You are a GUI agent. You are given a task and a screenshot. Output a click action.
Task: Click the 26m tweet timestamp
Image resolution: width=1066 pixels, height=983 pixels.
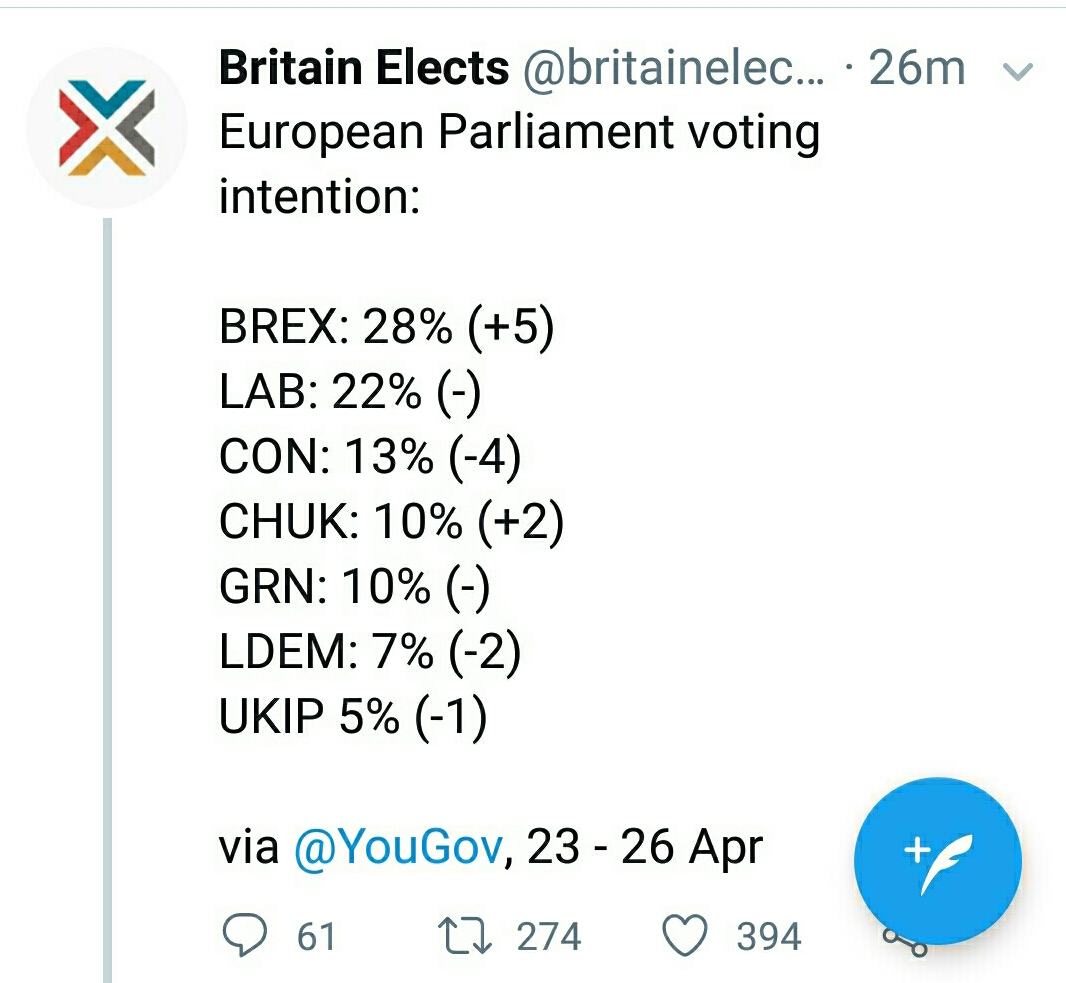[x=917, y=69]
